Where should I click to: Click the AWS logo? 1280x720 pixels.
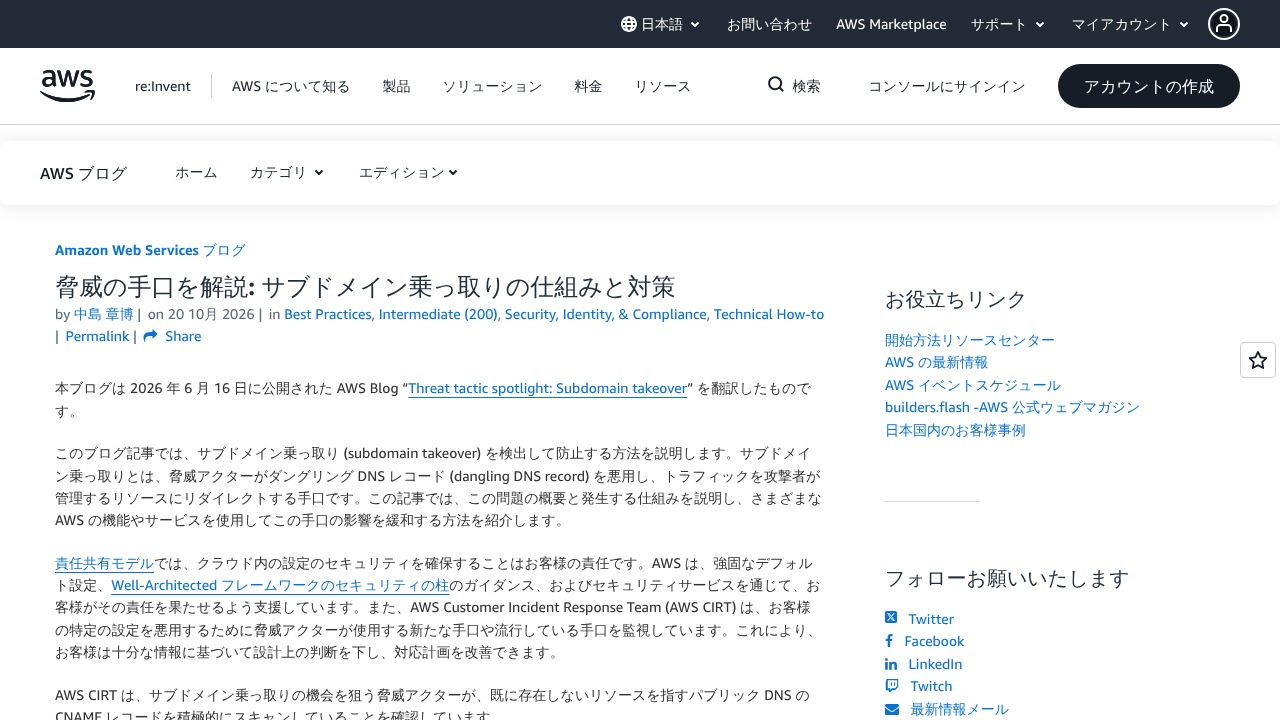click(x=68, y=86)
